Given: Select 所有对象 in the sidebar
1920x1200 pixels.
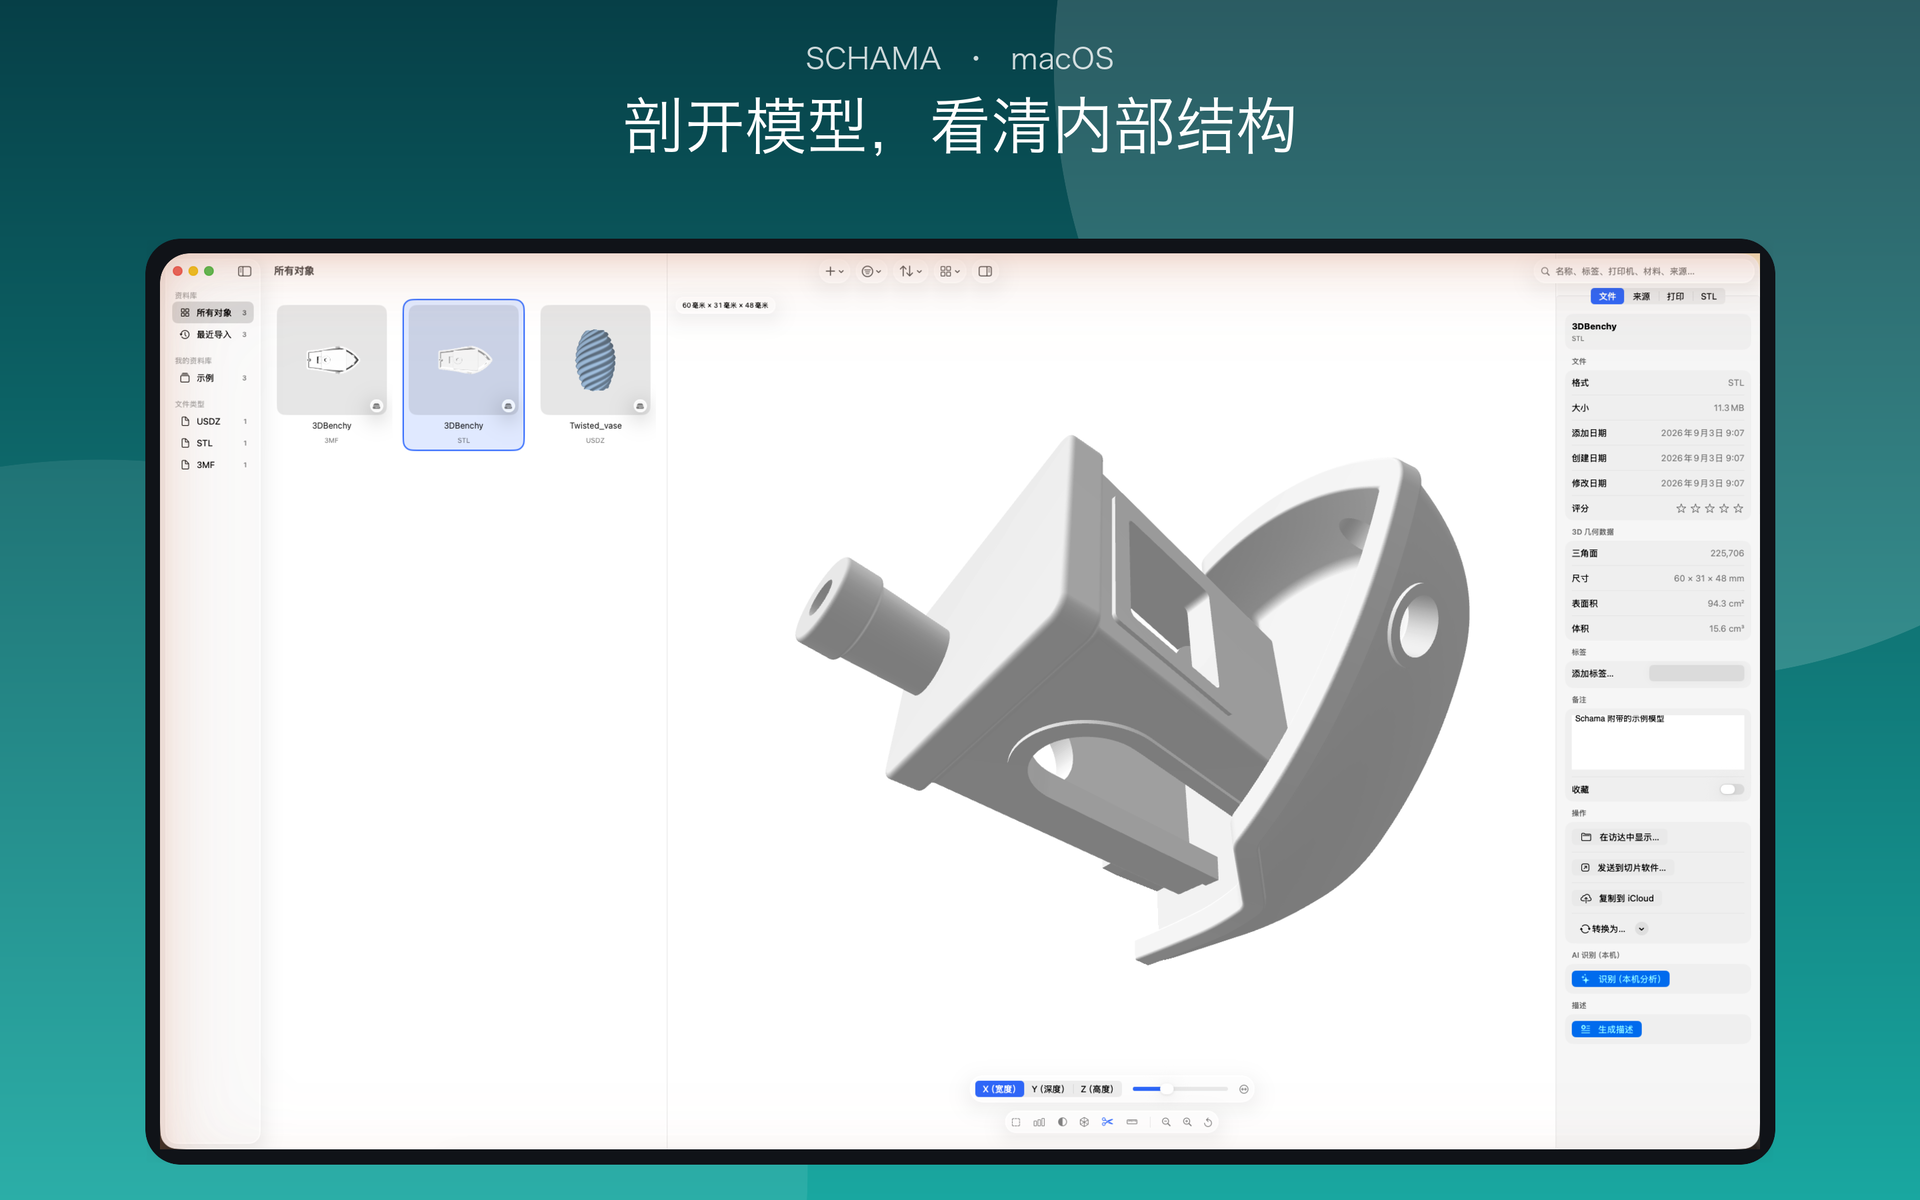Looking at the screenshot, I should pos(213,313).
